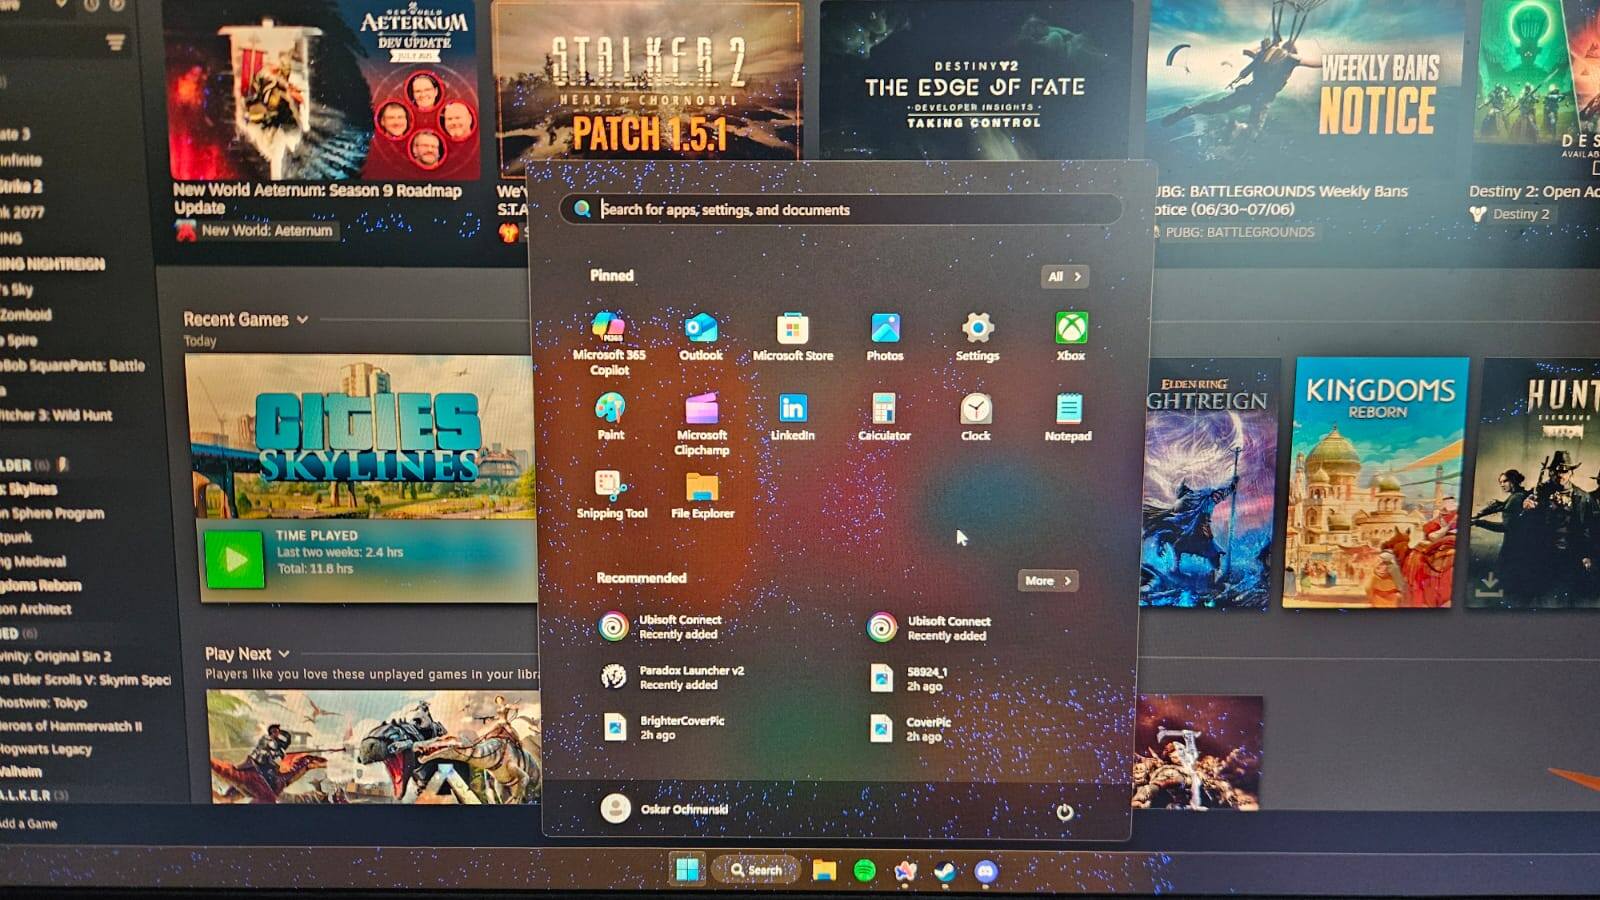1600x900 pixels.
Task: Open BrighterCoverPic recent file
Action: point(664,727)
